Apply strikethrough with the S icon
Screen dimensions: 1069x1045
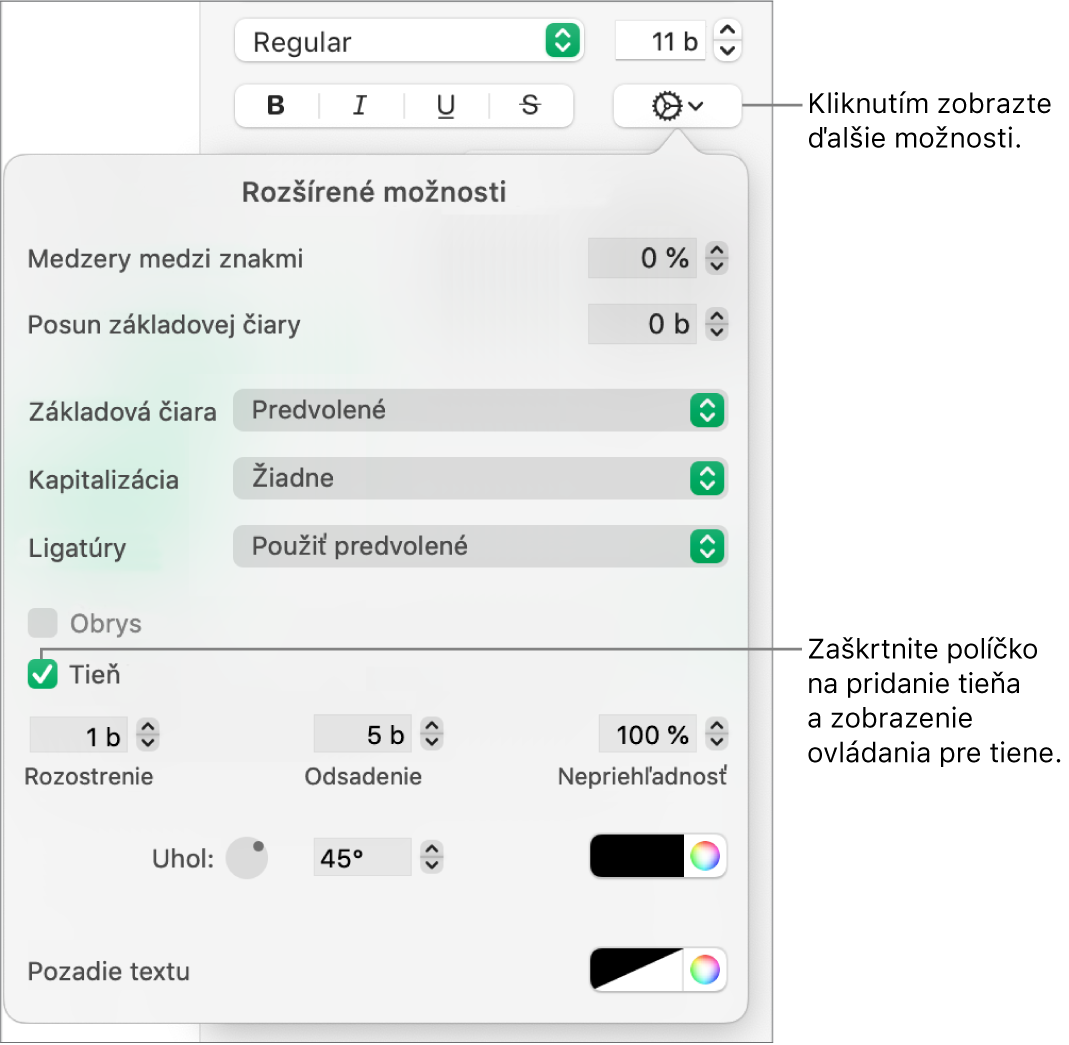pos(529,106)
